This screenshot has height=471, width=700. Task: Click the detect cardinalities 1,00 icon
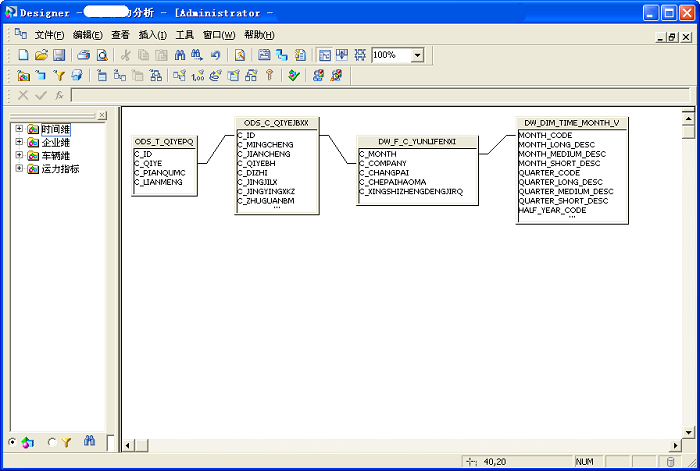click(x=197, y=75)
